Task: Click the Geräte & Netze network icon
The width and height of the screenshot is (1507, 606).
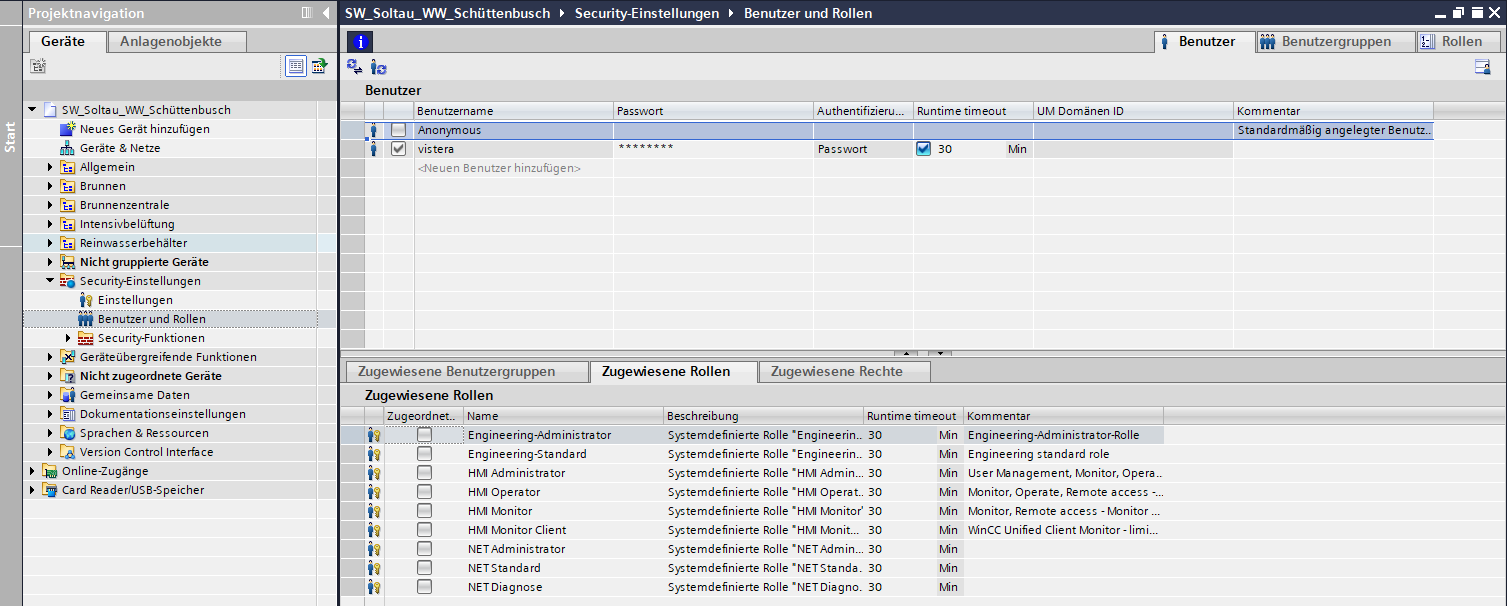Action: point(68,148)
